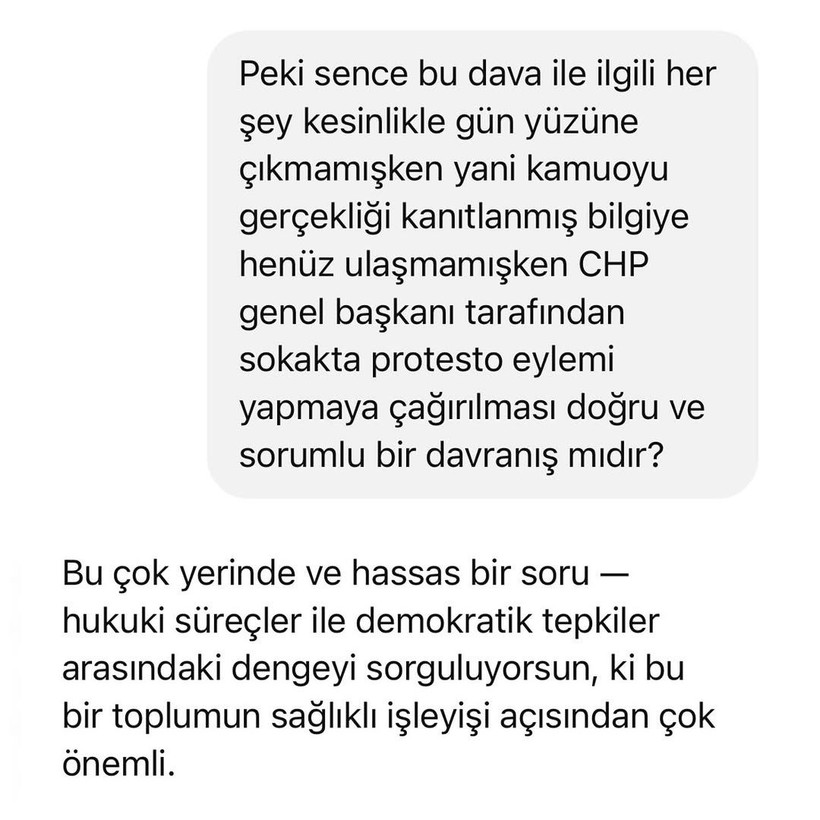Select the word "CHP" in the message
820x820 pixels.
[613, 264]
